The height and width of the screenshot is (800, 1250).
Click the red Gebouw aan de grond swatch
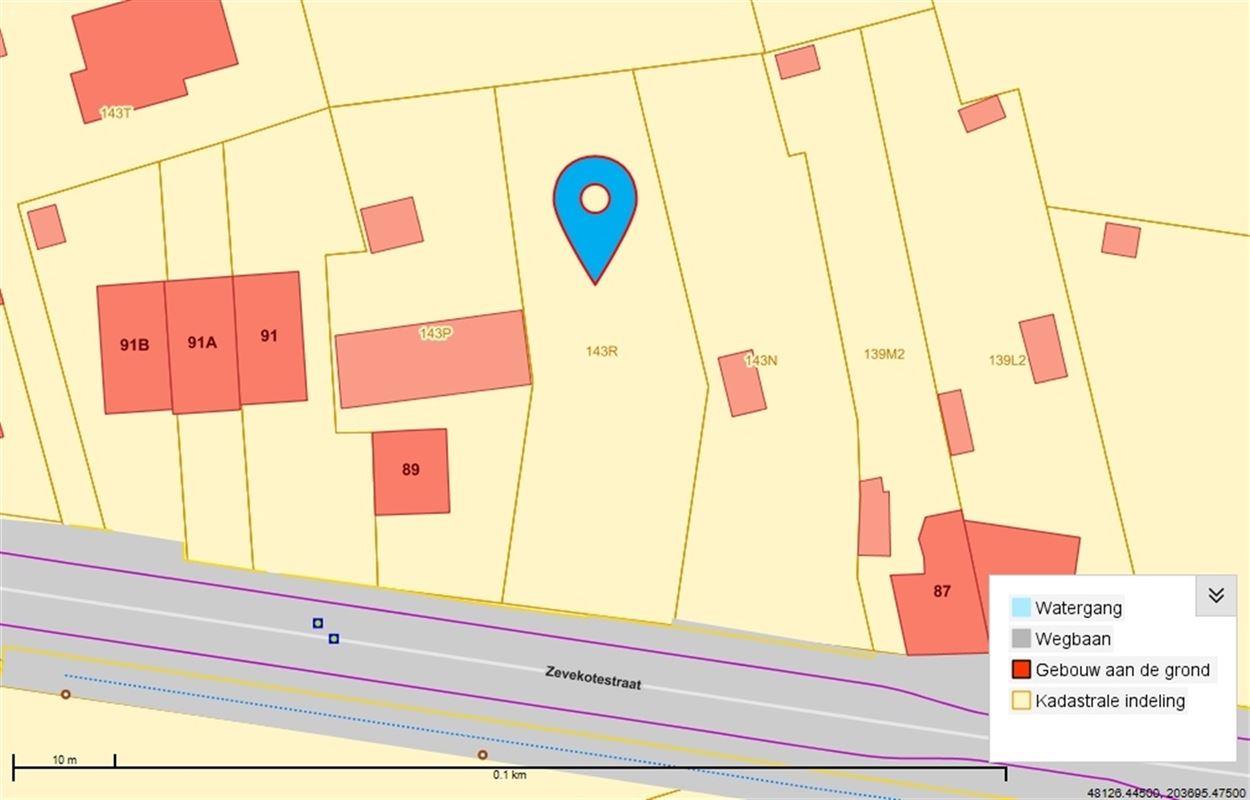[x=1020, y=670]
